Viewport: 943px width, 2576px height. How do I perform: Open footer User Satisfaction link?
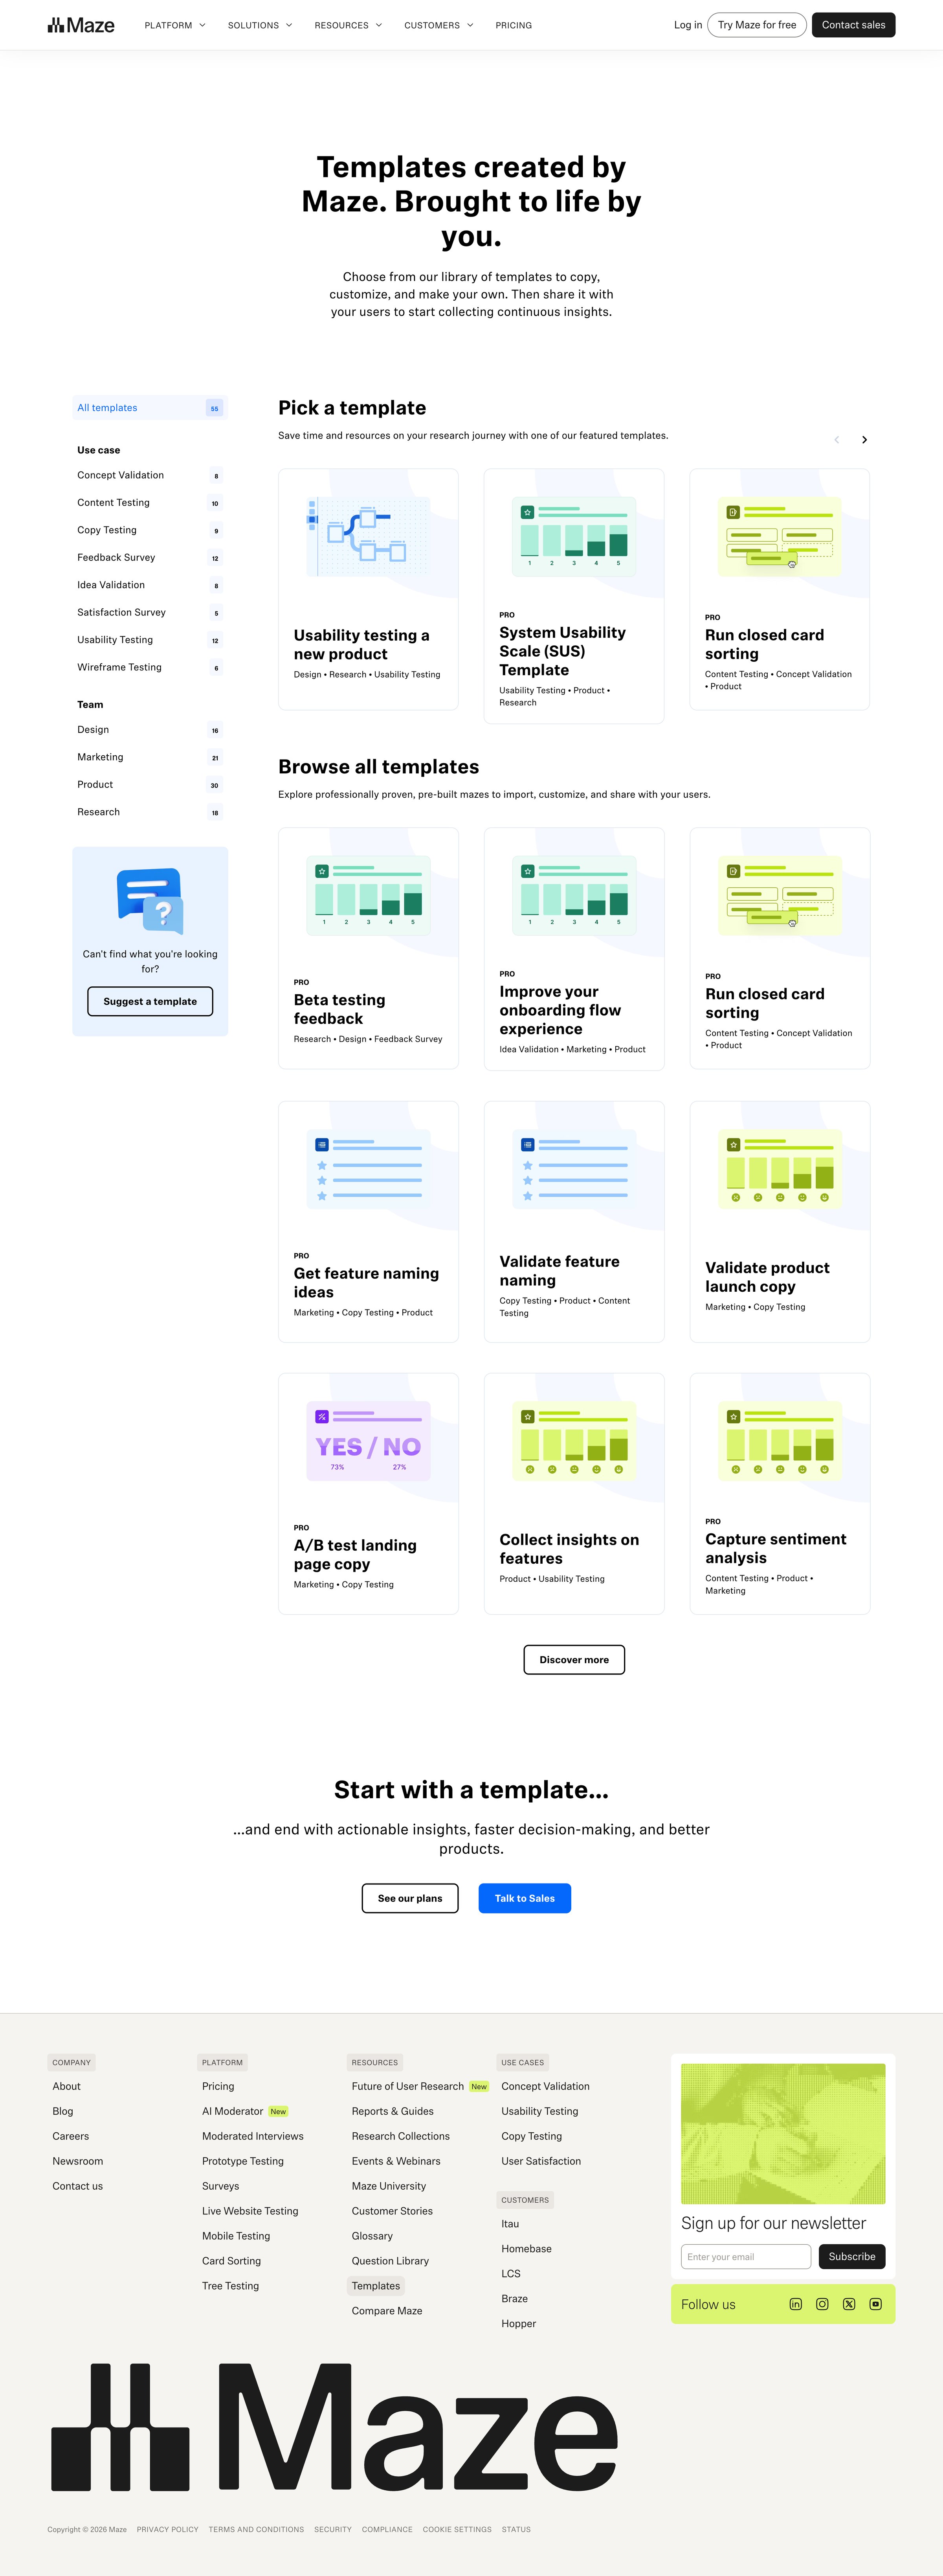(x=541, y=2161)
